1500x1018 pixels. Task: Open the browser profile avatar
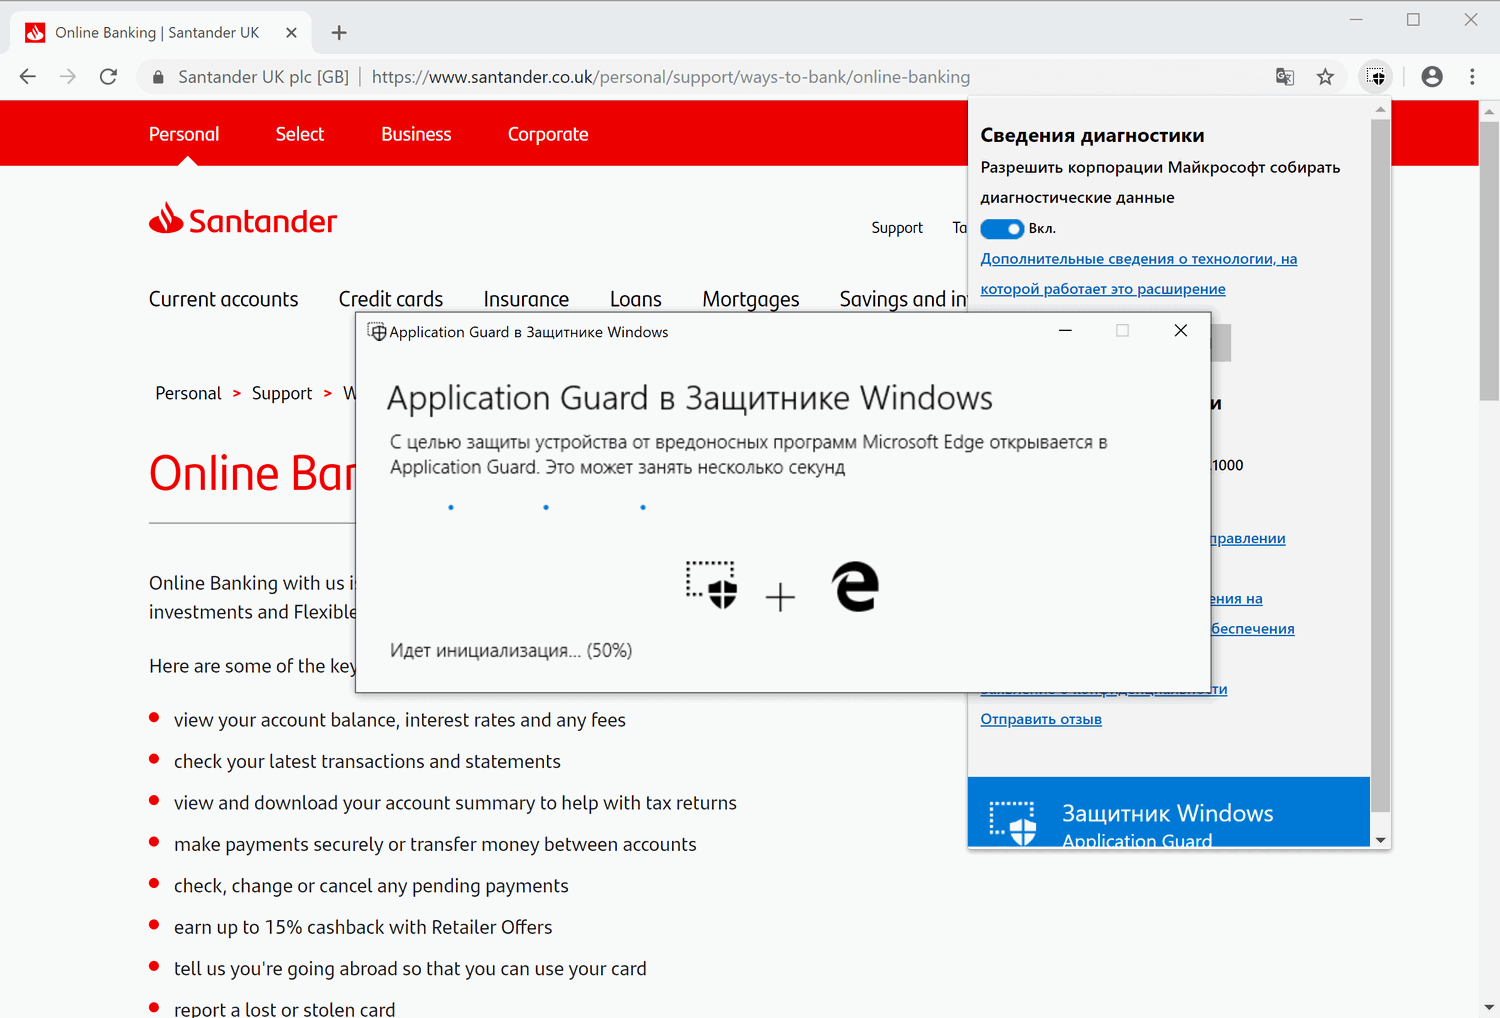coord(1431,76)
